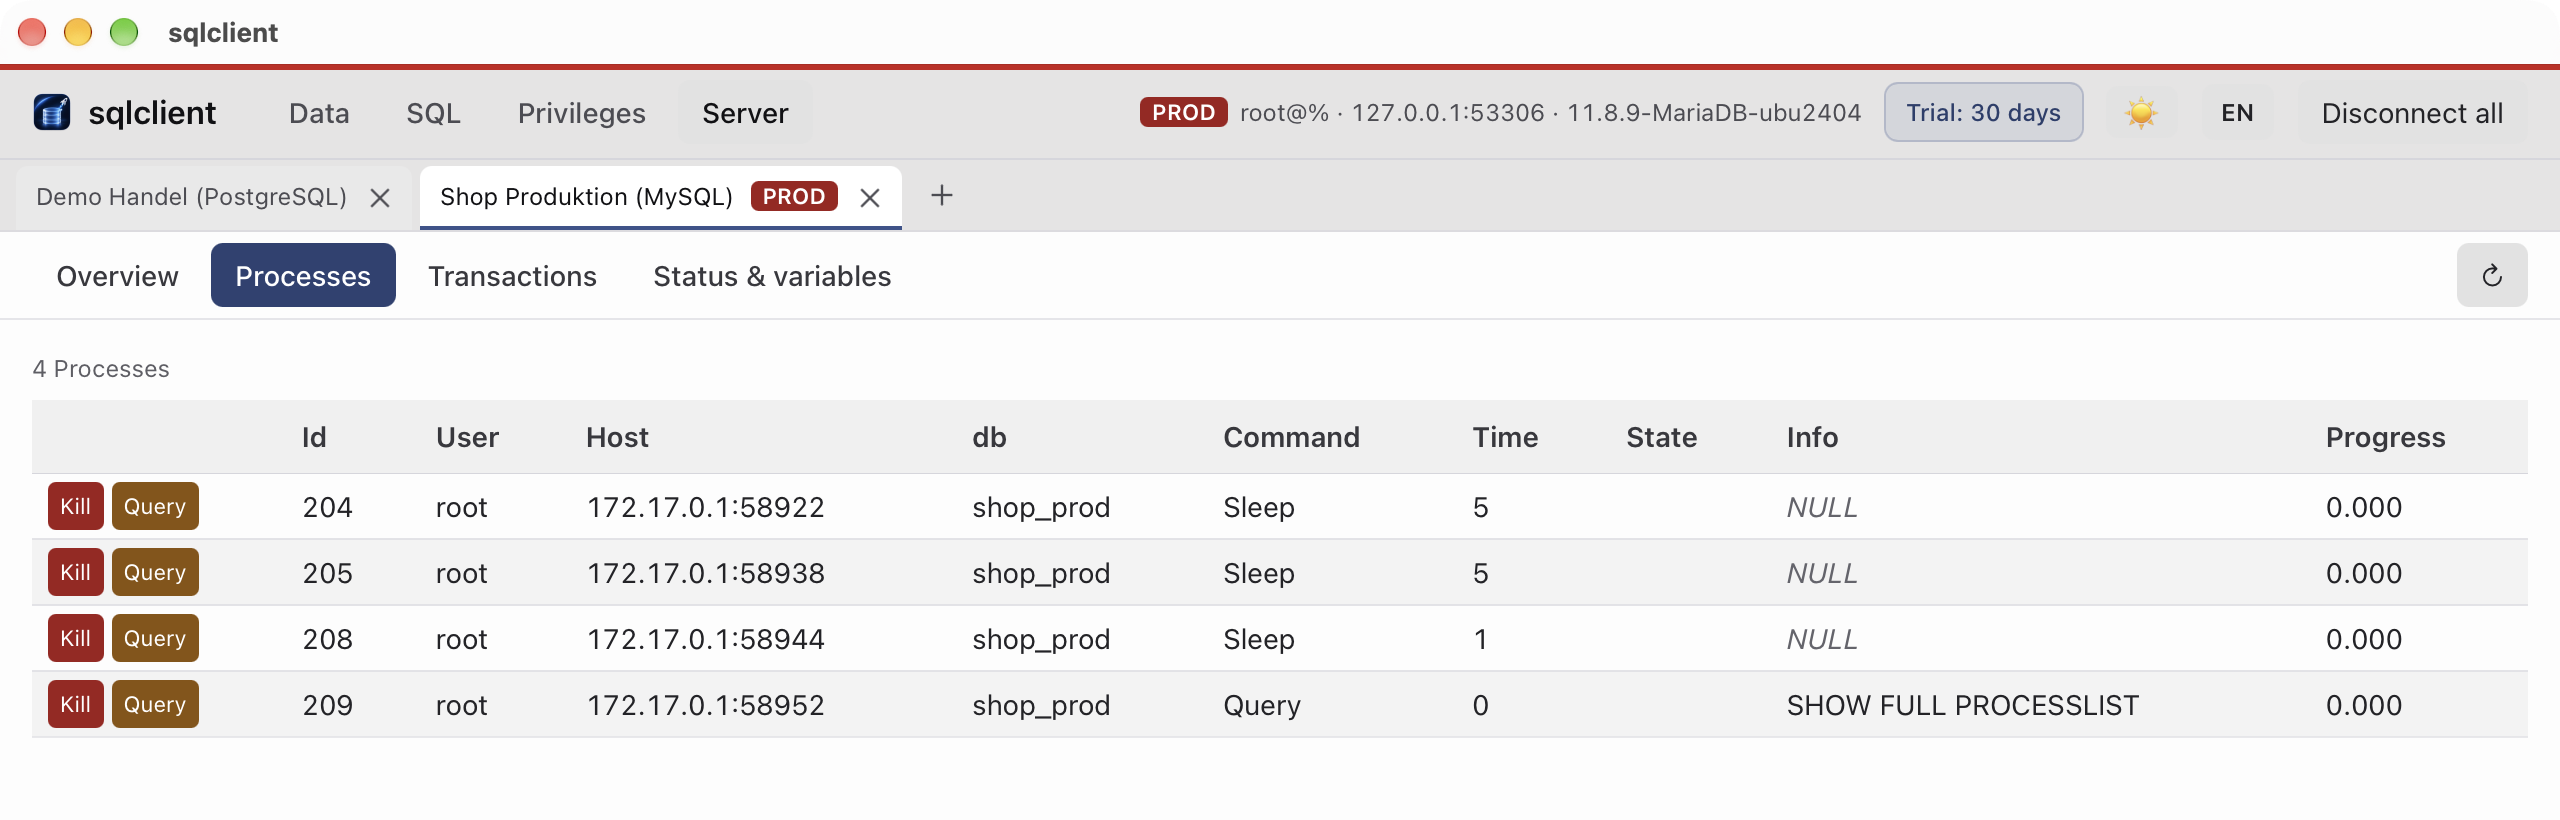
Task: Open the Data menu
Action: click(x=319, y=113)
